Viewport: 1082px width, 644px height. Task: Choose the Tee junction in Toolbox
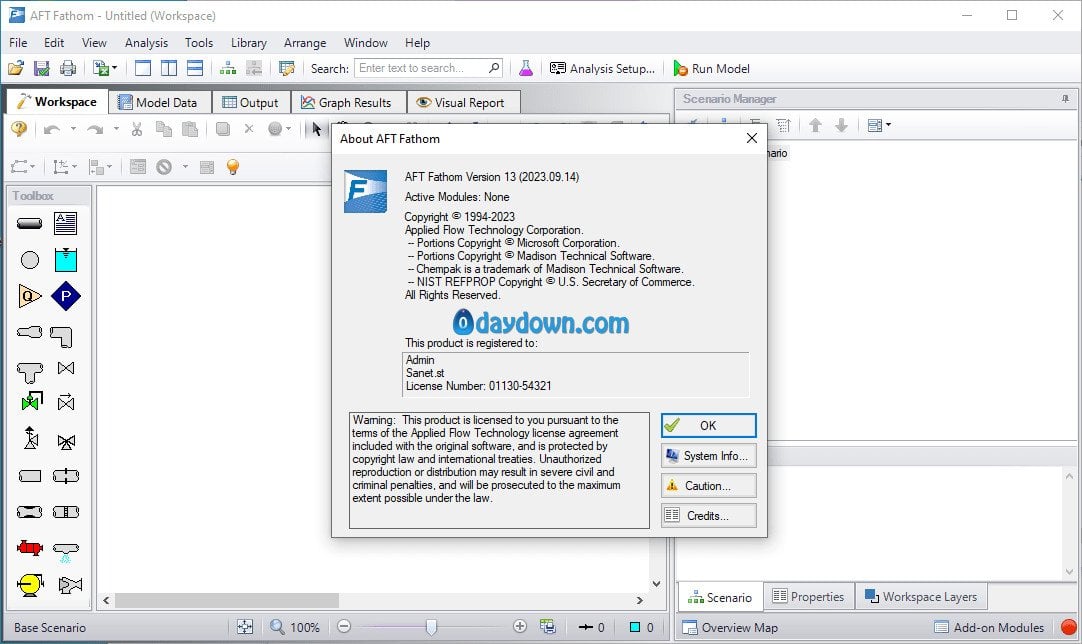(x=30, y=372)
